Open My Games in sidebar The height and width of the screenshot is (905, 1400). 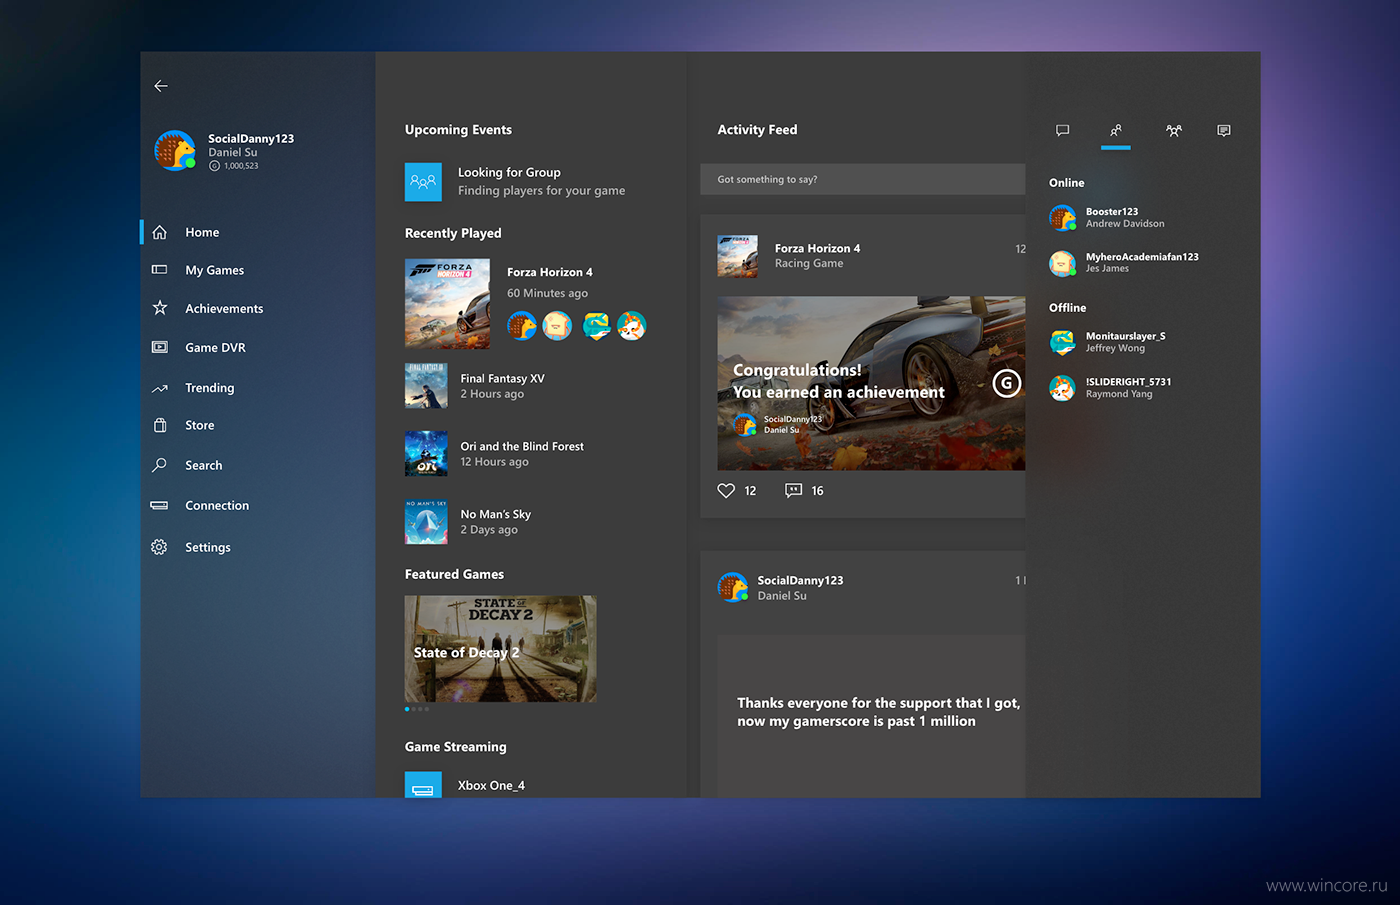point(214,270)
